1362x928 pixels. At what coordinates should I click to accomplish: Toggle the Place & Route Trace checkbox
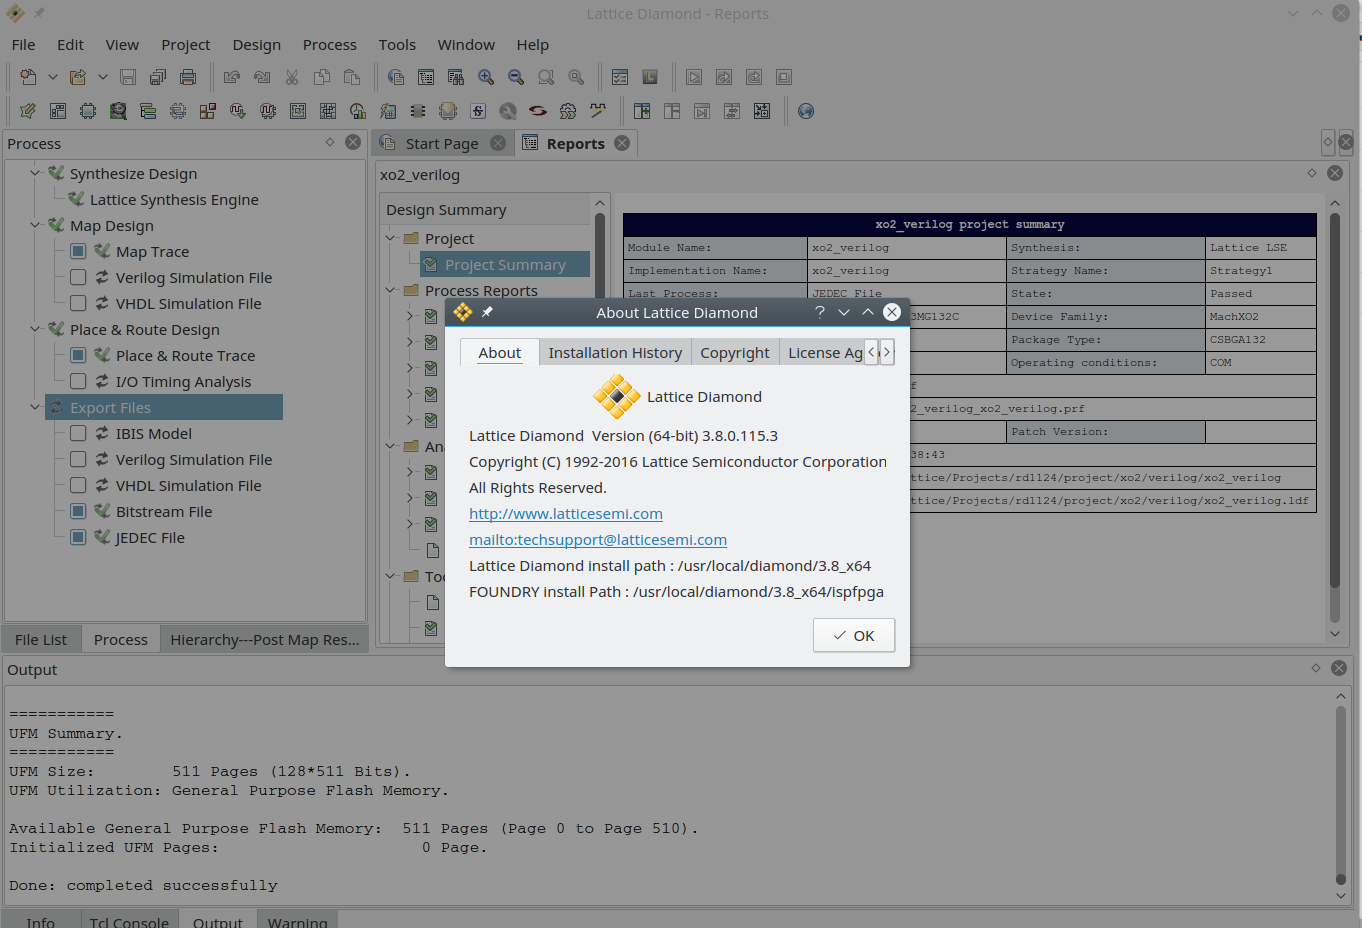(78, 355)
